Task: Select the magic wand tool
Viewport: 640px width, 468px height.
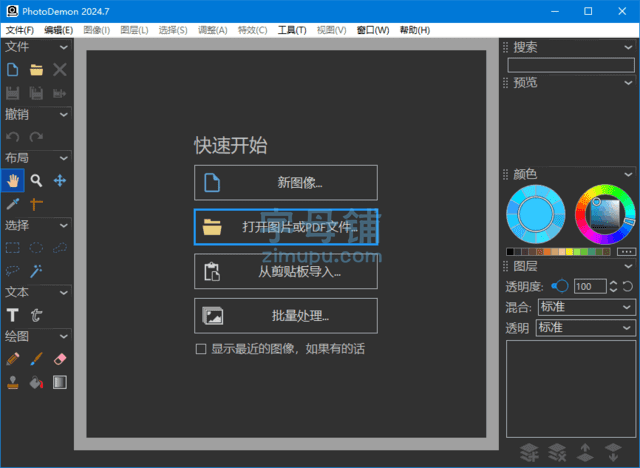Action: tap(36, 271)
